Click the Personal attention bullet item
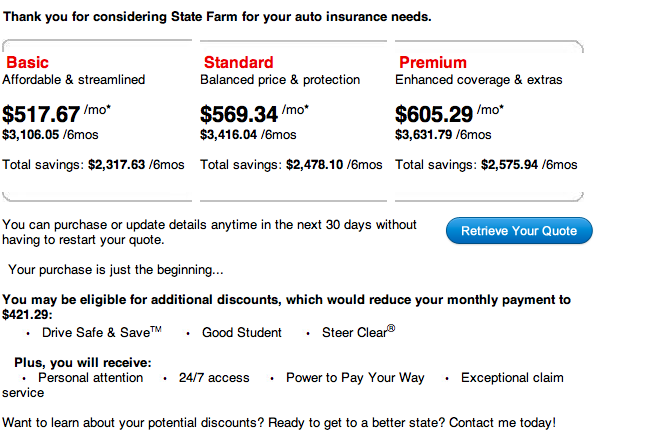 point(91,378)
